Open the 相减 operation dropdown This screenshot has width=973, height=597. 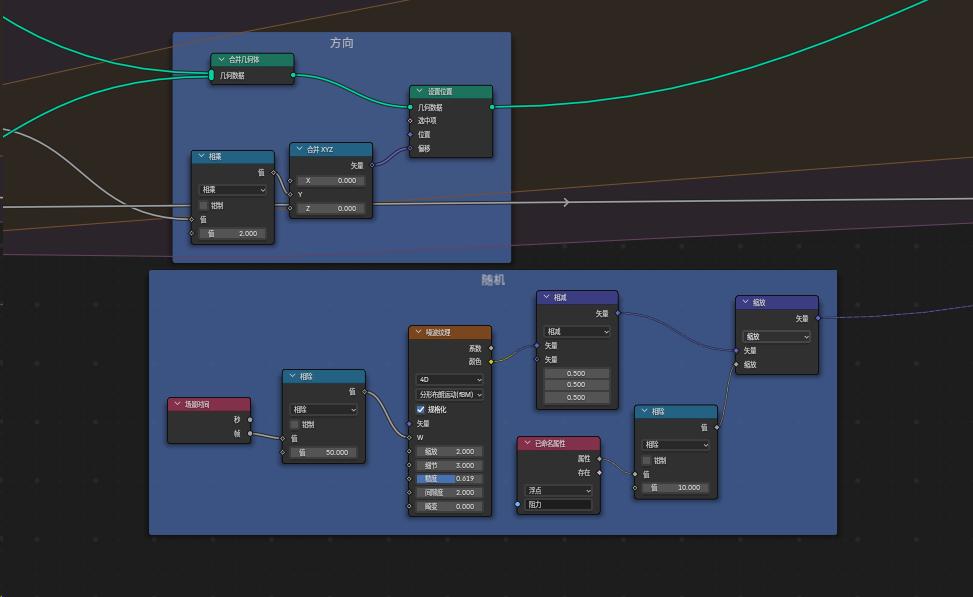577,332
